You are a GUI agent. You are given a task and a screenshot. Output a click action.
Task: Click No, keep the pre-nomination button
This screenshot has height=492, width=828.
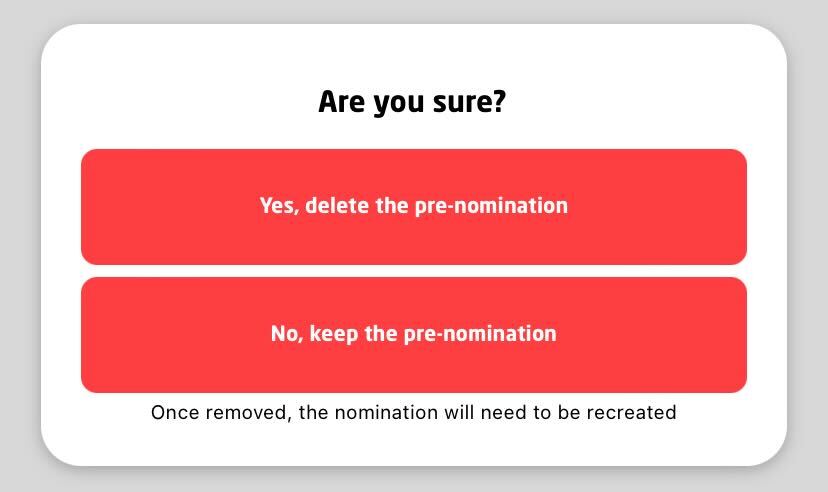tap(413, 335)
